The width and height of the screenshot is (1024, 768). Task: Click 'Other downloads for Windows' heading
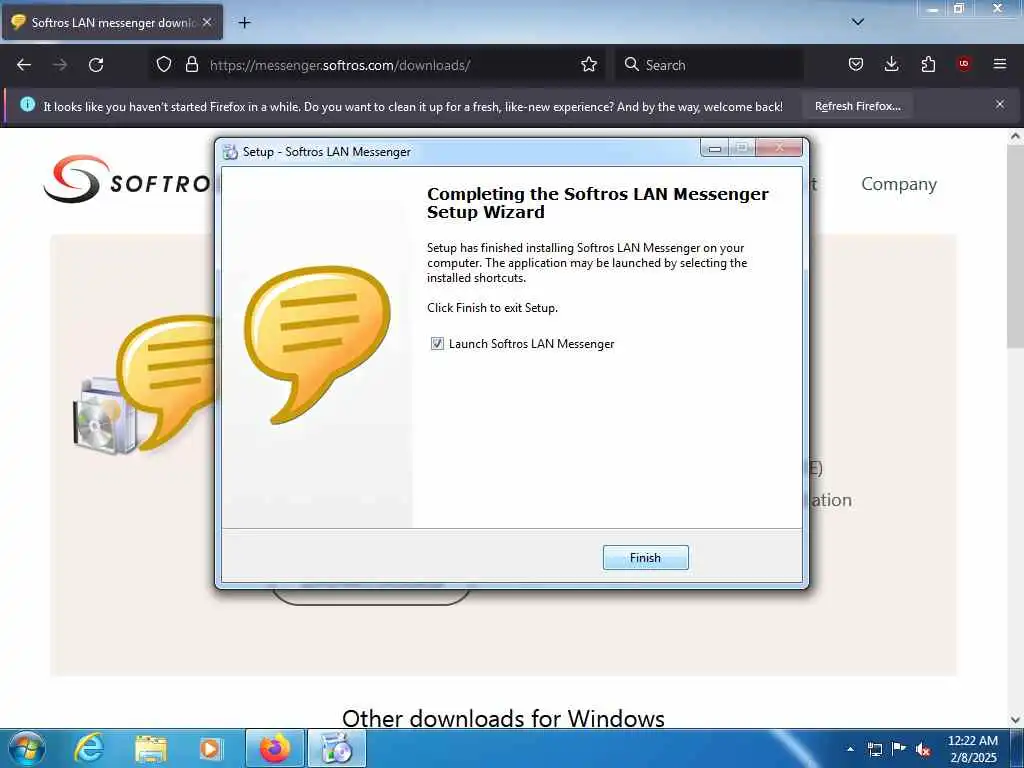(503, 718)
